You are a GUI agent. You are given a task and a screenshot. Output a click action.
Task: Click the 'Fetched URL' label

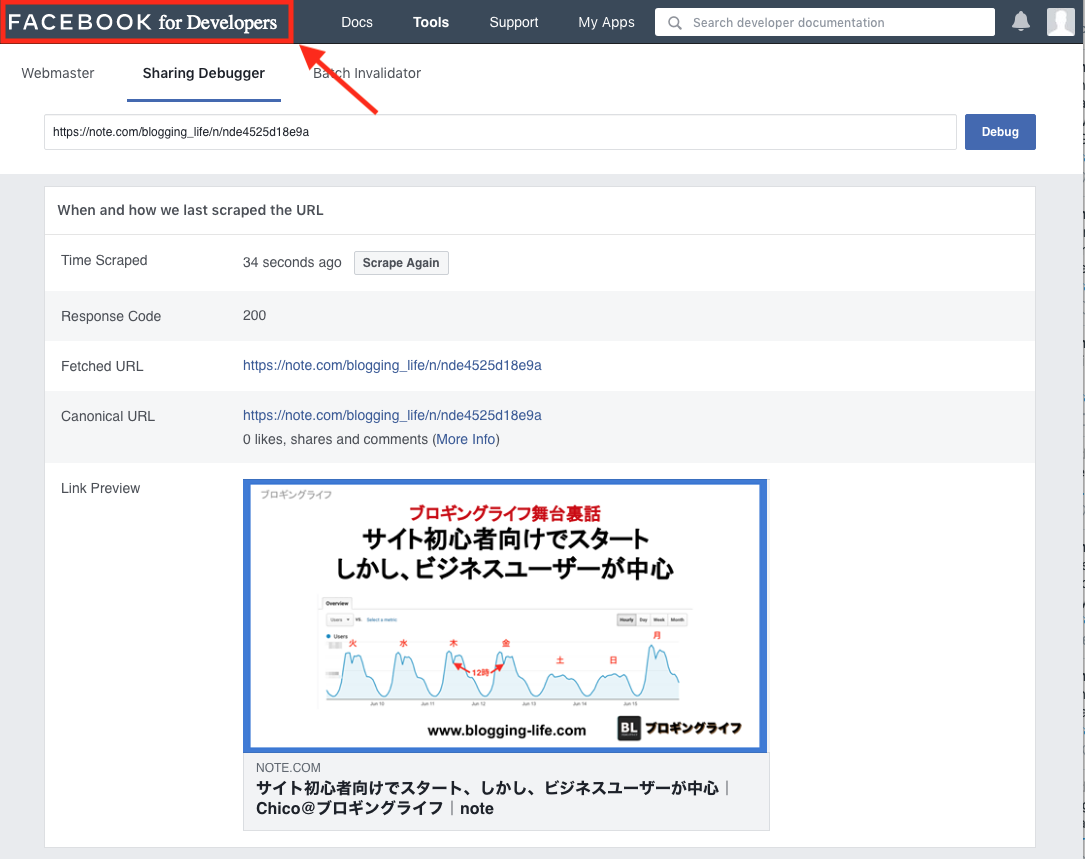102,366
